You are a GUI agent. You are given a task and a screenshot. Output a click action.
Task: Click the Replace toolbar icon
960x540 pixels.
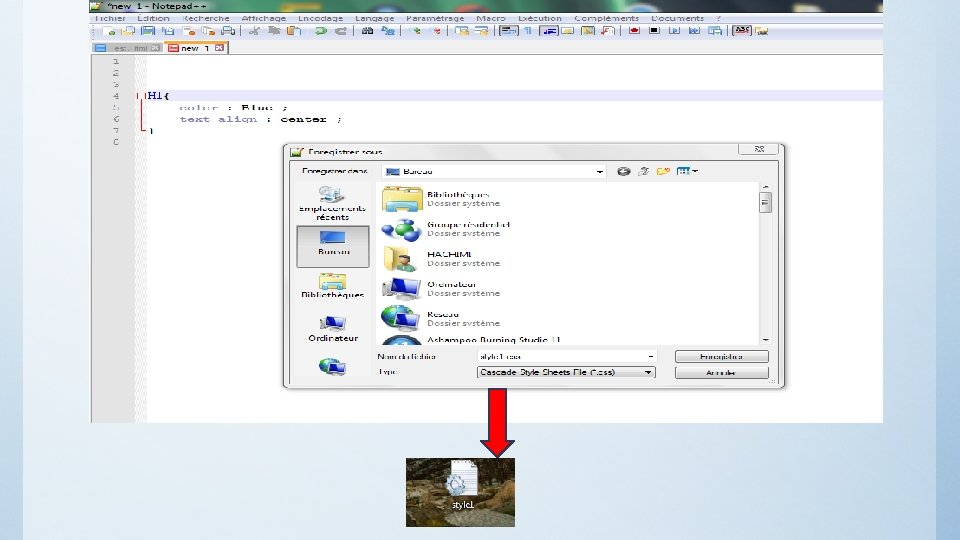click(388, 31)
